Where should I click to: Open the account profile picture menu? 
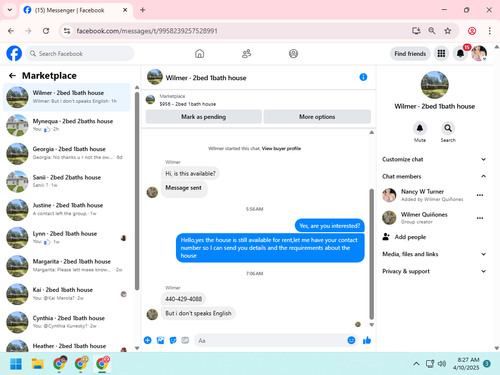point(479,53)
